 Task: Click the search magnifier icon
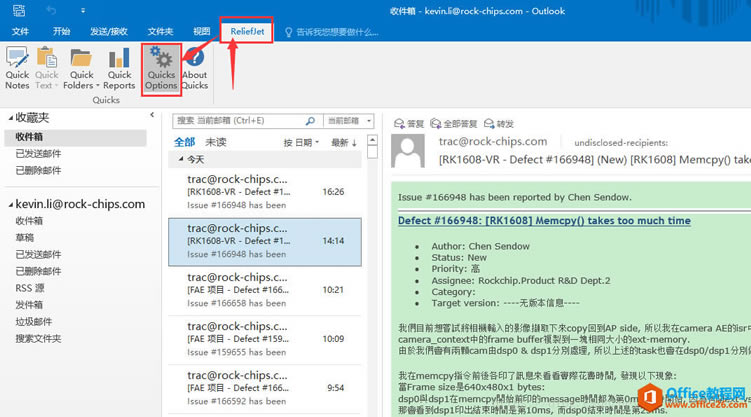[x=310, y=121]
